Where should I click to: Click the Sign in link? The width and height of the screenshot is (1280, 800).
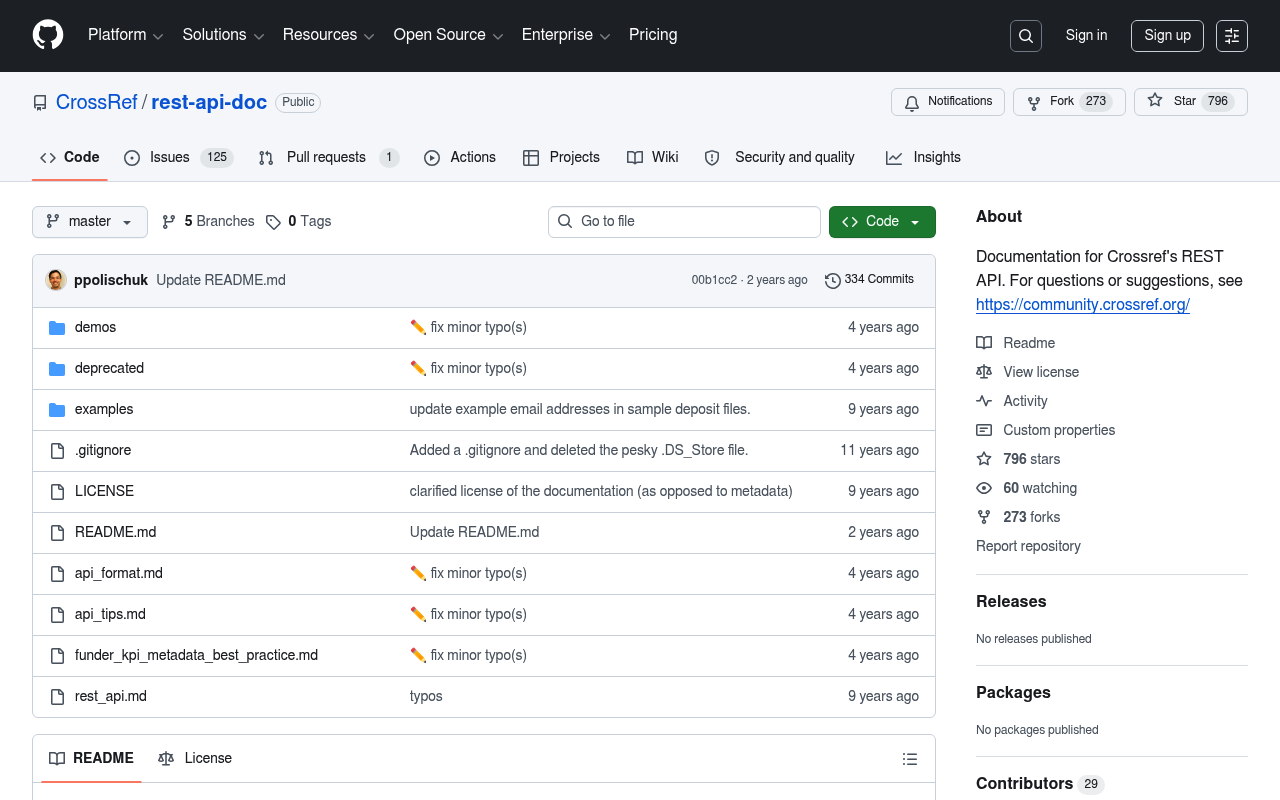coord(1086,35)
